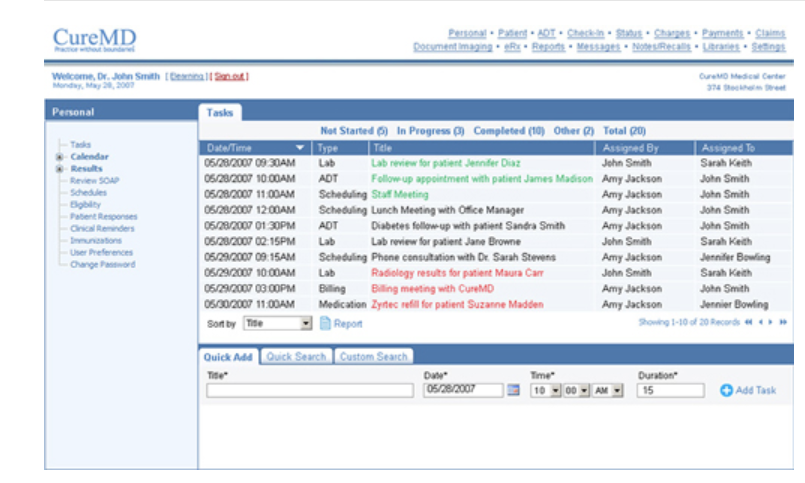Image resolution: width=805 pixels, height=483 pixels.
Task: Open the AM/PM dropdown
Action: click(x=608, y=391)
